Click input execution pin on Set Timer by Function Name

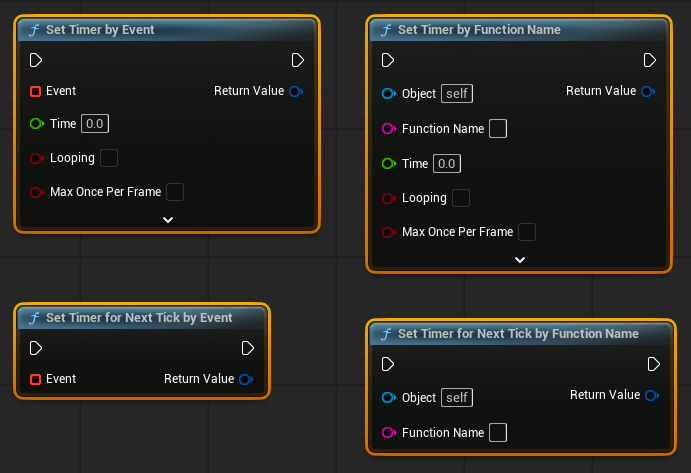[388, 60]
